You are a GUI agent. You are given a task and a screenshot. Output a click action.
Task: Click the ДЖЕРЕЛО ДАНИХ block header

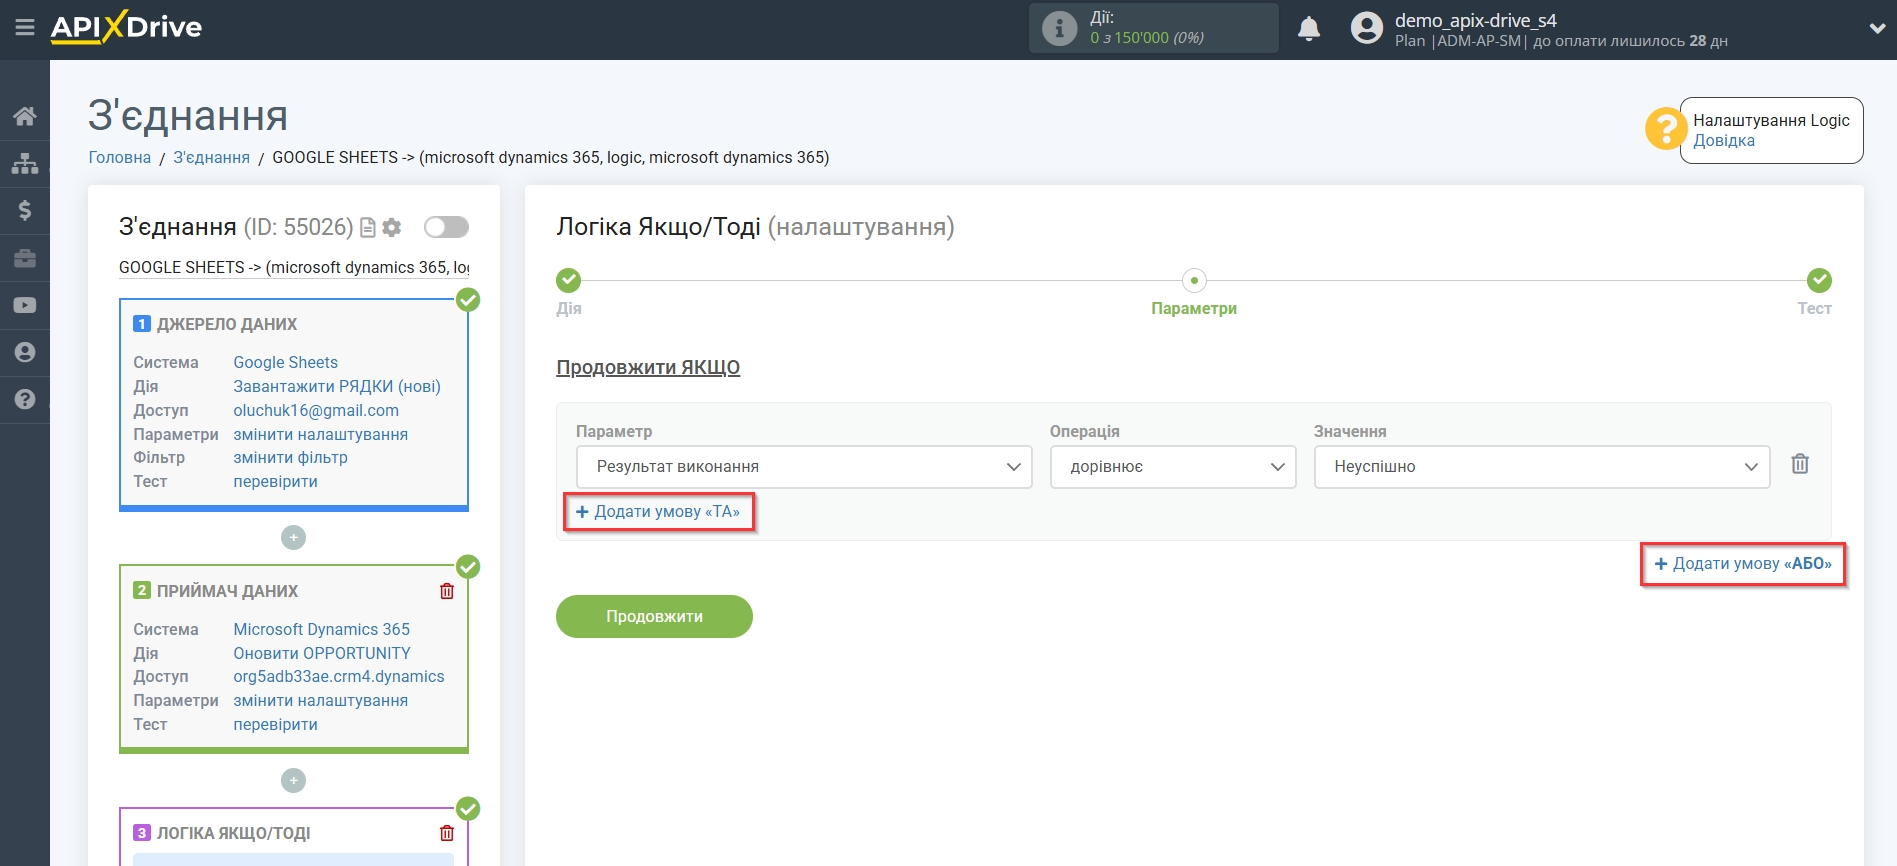pyautogui.click(x=227, y=324)
